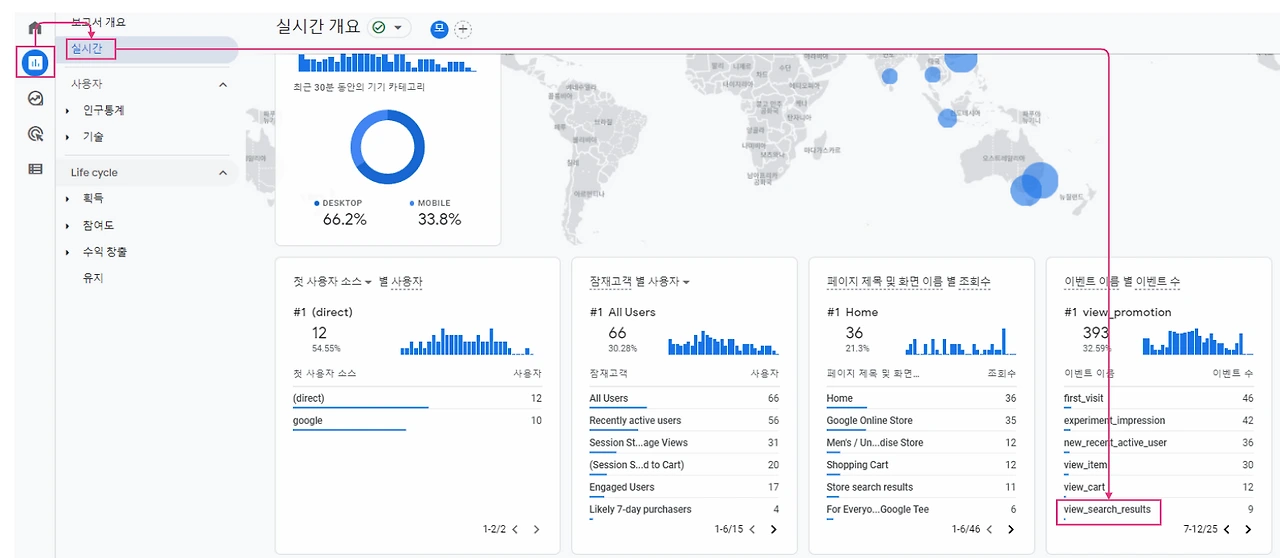This screenshot has width=1280, height=558.
Task: Previous page arrow in event name card
Action: click(1226, 529)
